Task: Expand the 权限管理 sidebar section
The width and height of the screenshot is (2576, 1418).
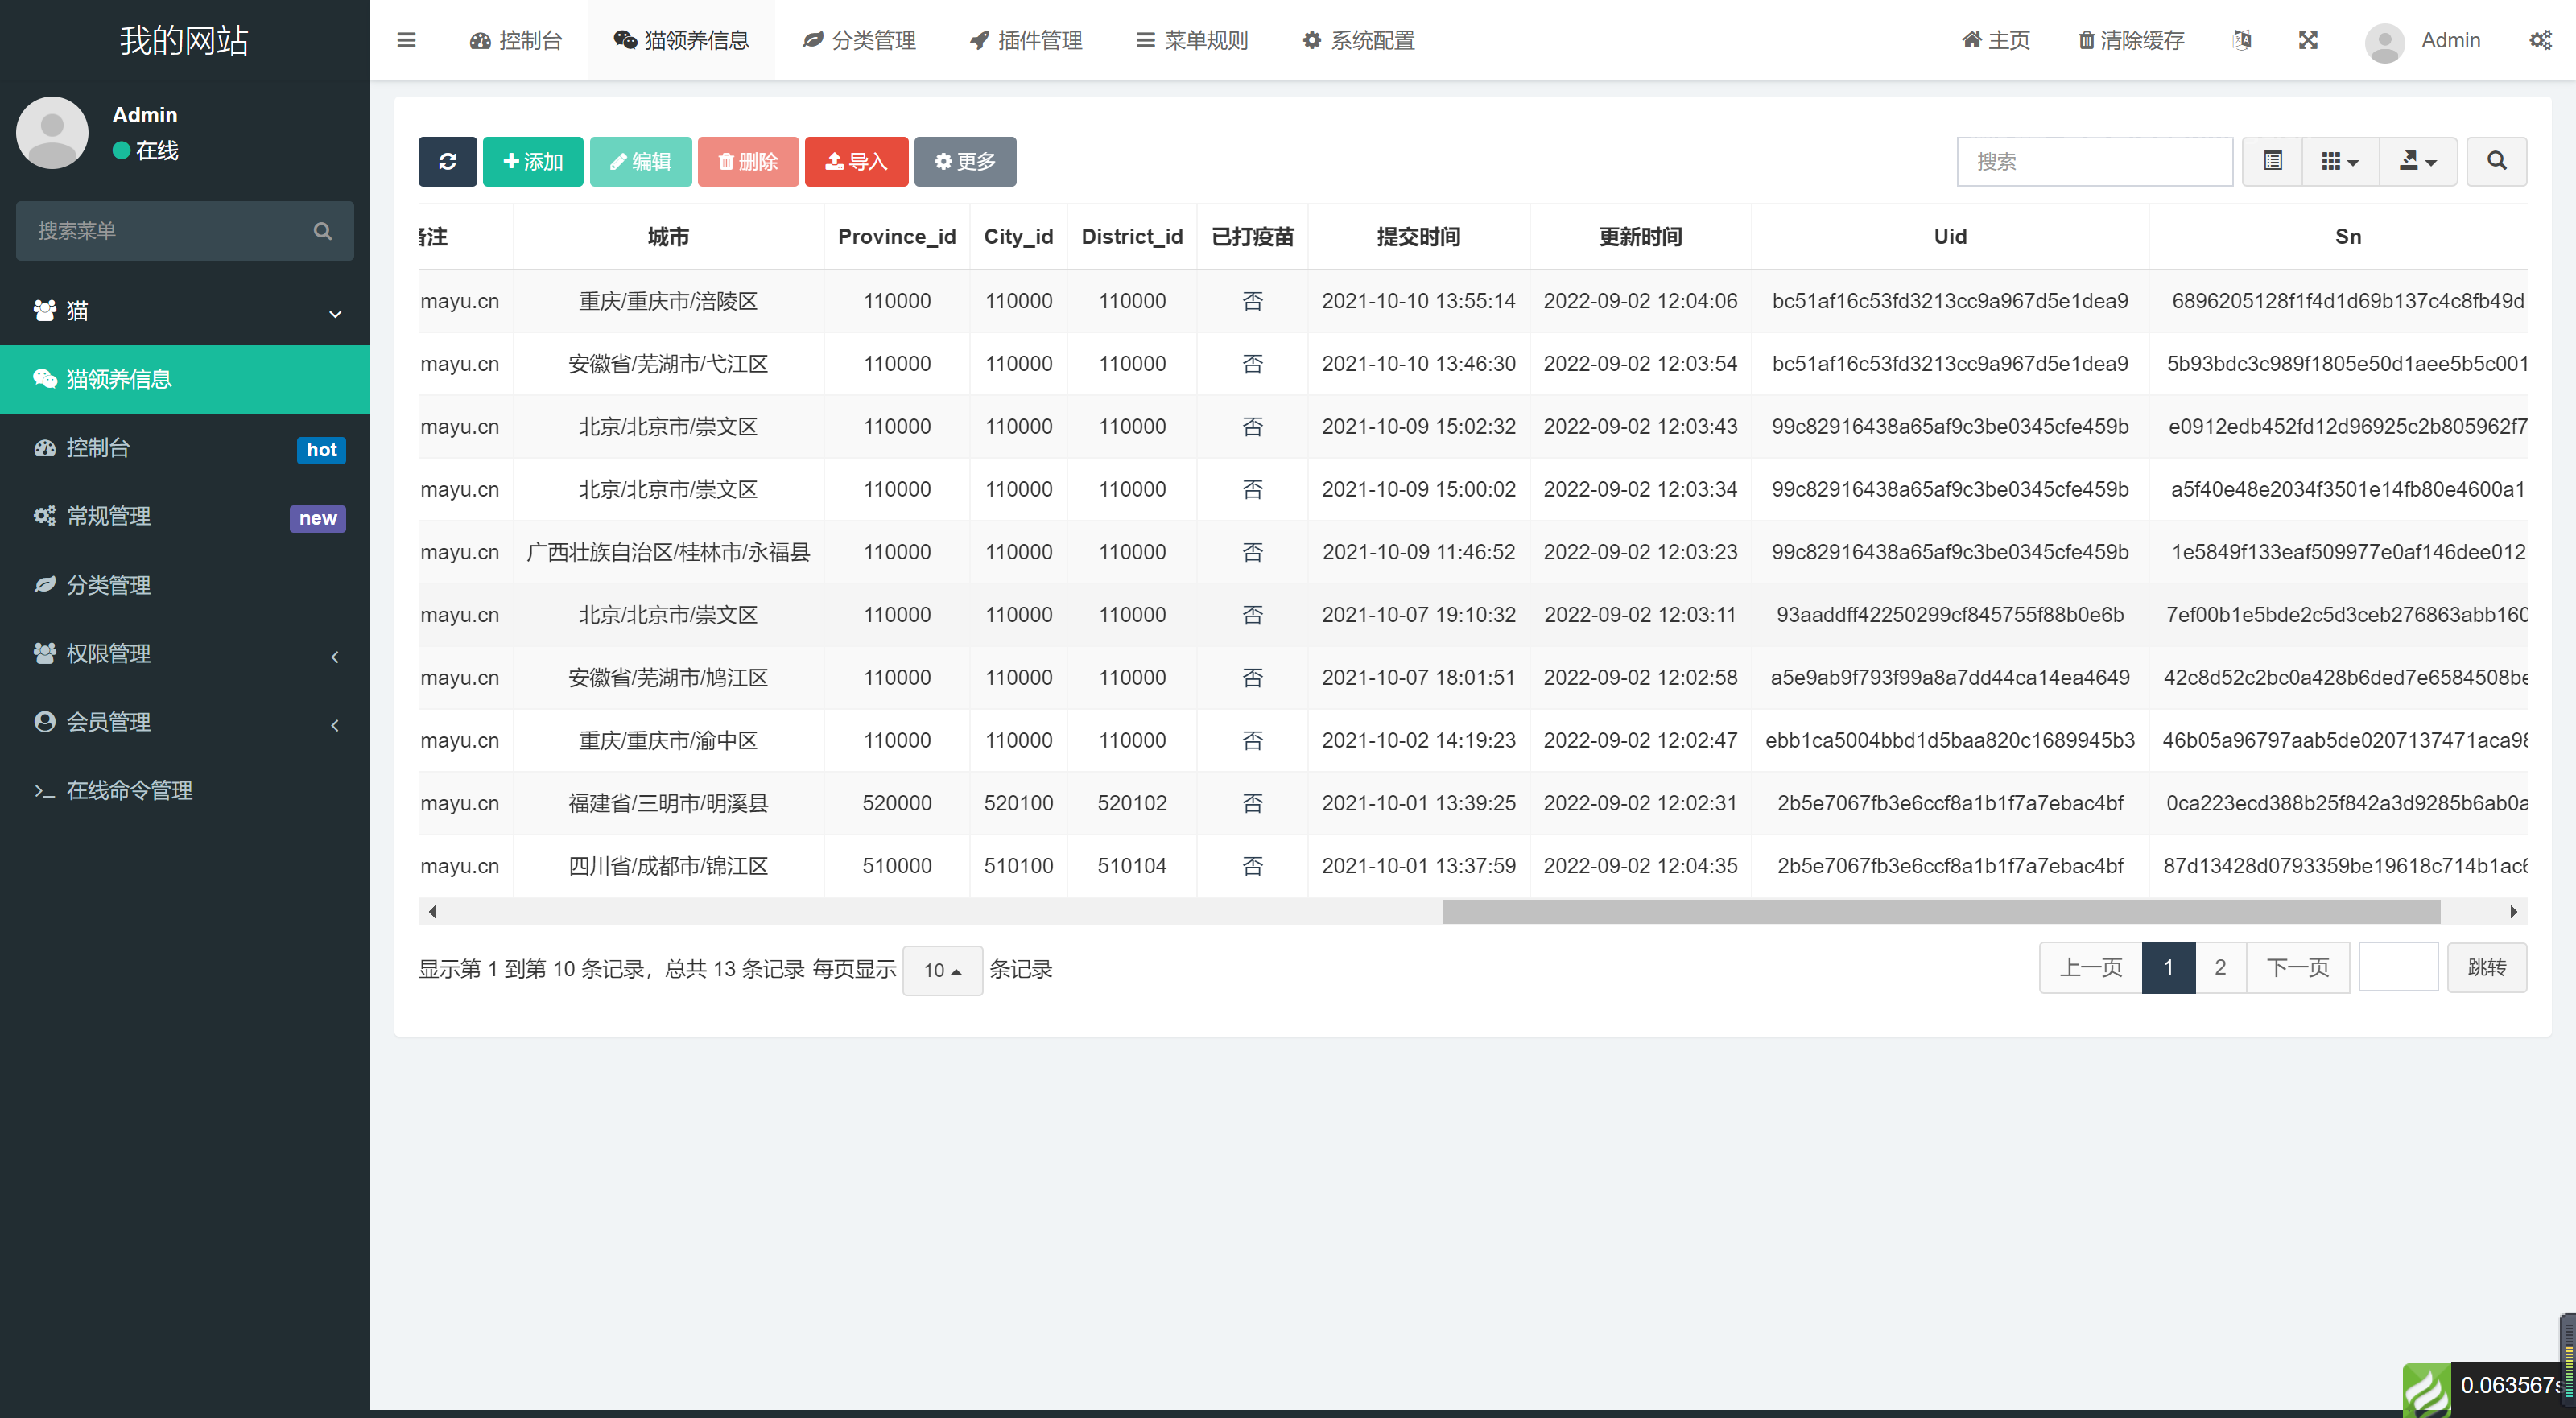Action: click(184, 654)
